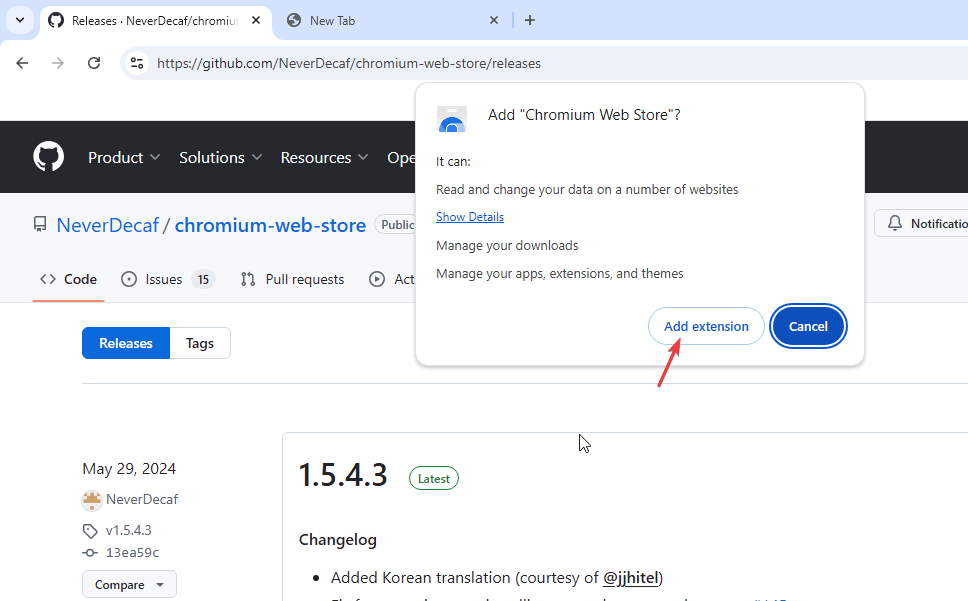Image resolution: width=968 pixels, height=601 pixels.
Task: Expand the Compare dropdown button
Action: pyautogui.click(x=130, y=584)
